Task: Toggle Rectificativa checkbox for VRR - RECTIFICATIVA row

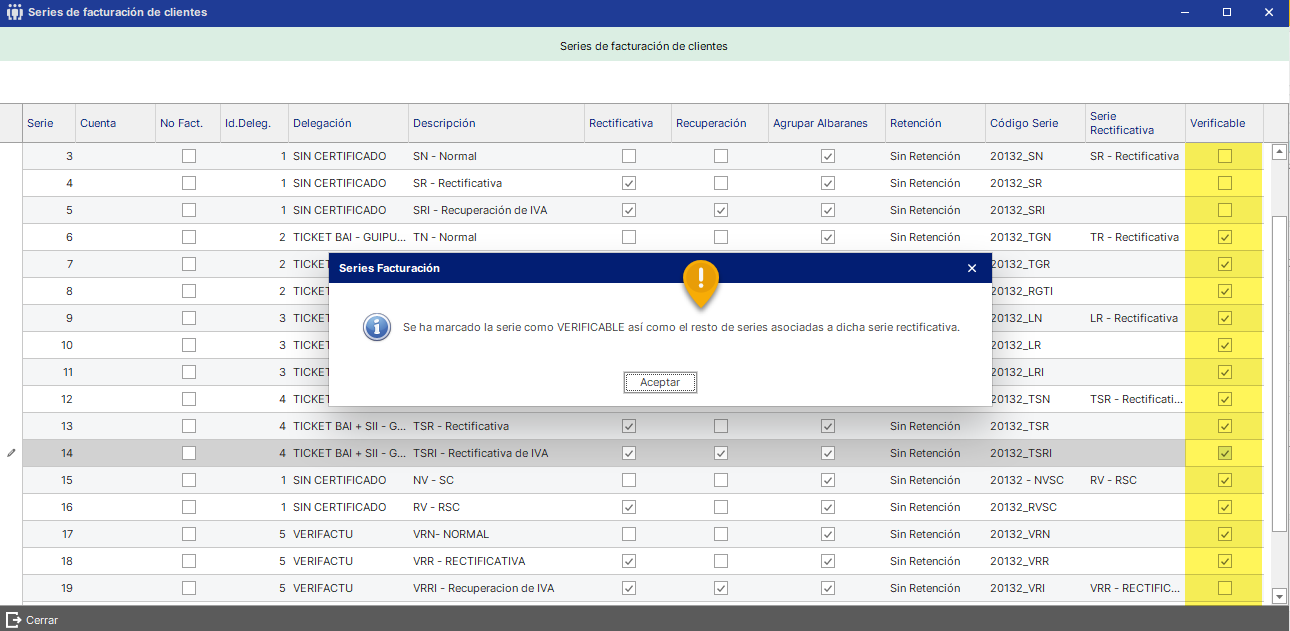Action: (628, 561)
